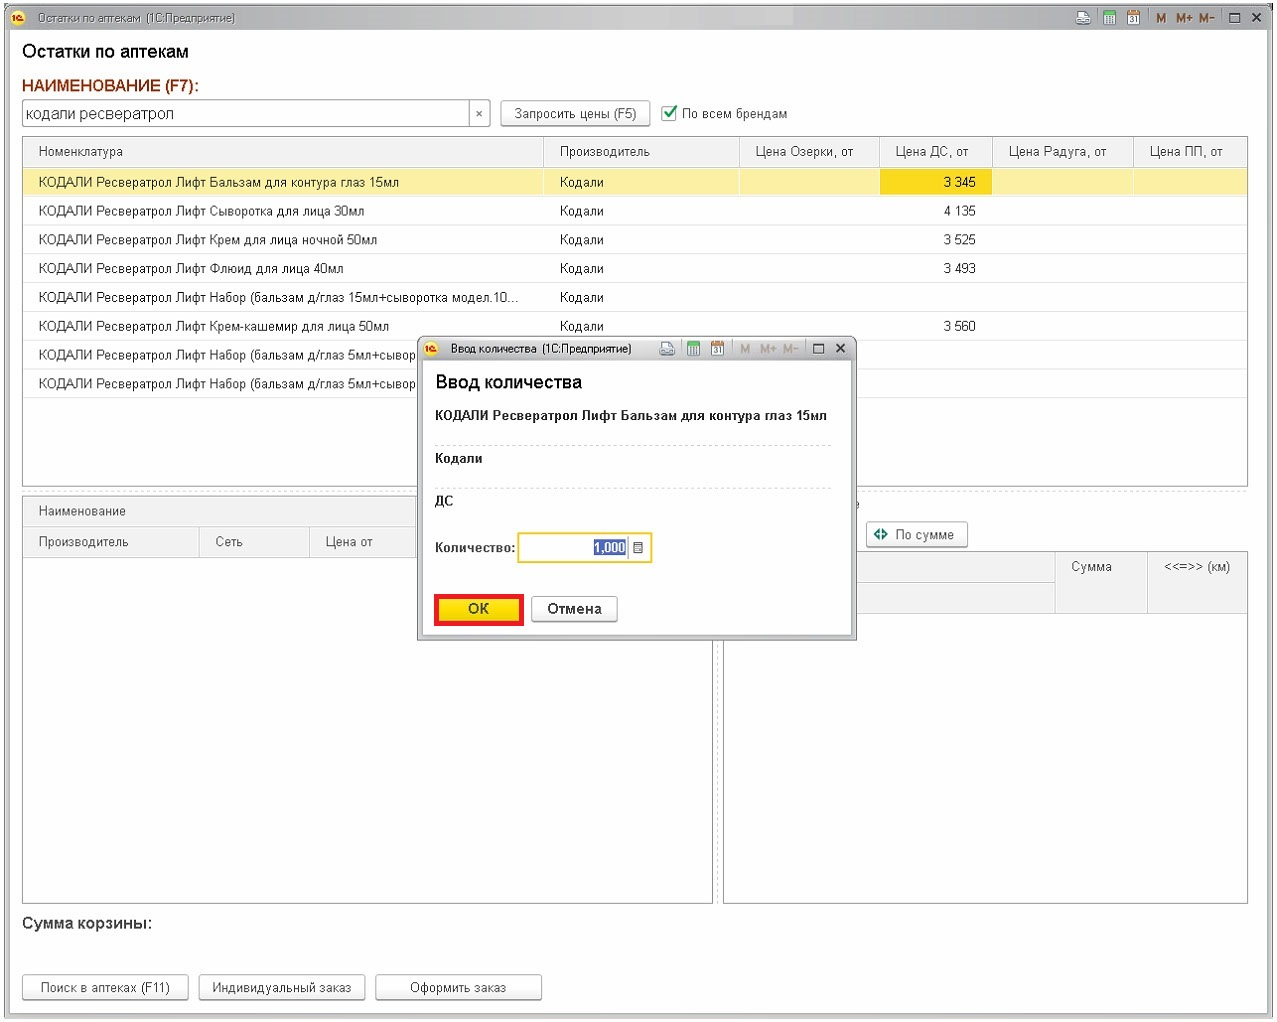Click the Запросить цены (F5) button
Screen dimensions: 1277x1022
575,114
